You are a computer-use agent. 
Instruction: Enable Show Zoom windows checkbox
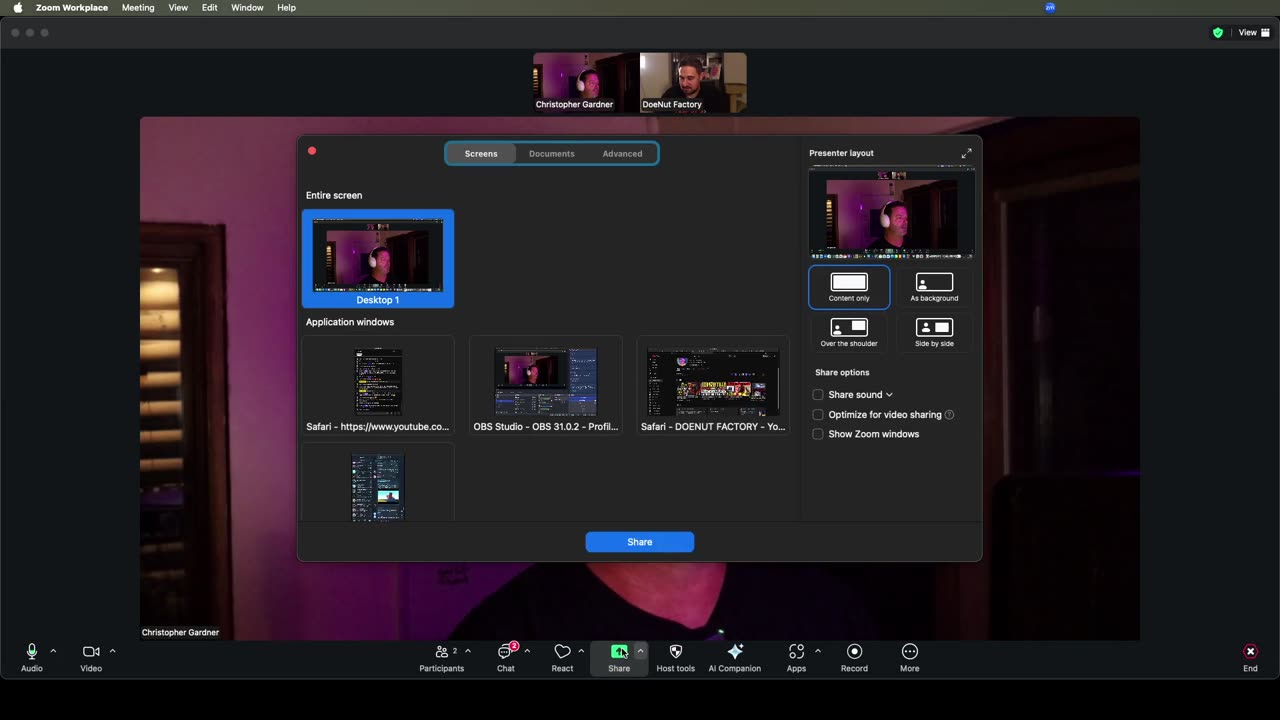(818, 435)
